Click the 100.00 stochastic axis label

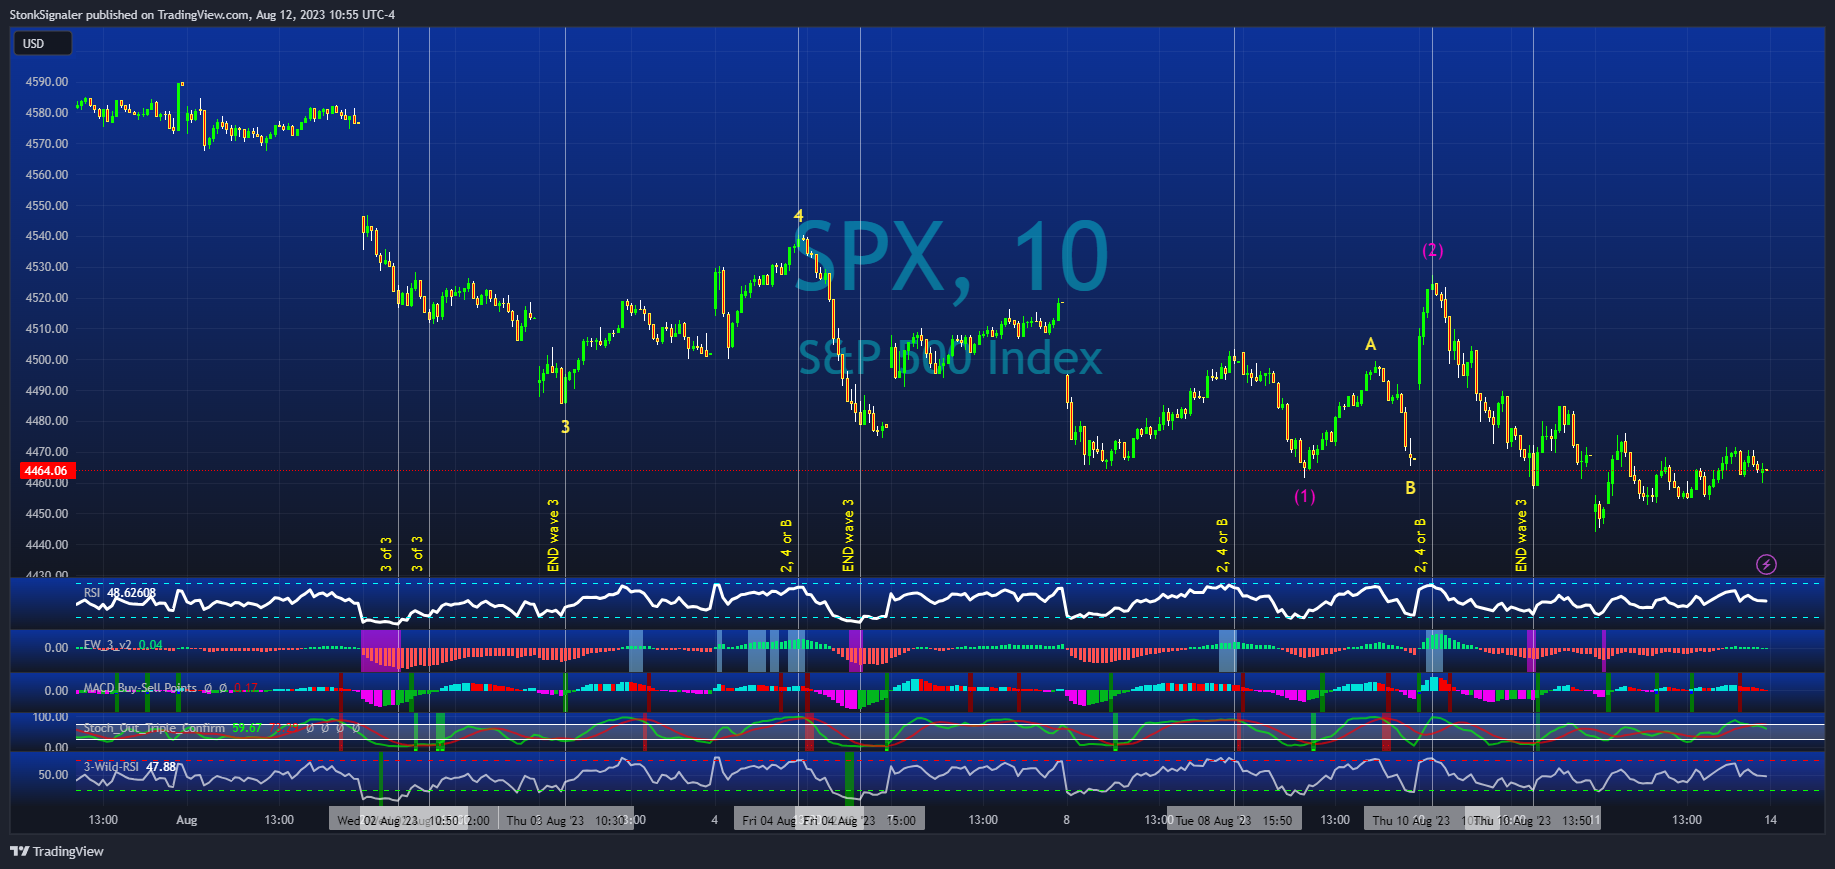click(x=50, y=717)
